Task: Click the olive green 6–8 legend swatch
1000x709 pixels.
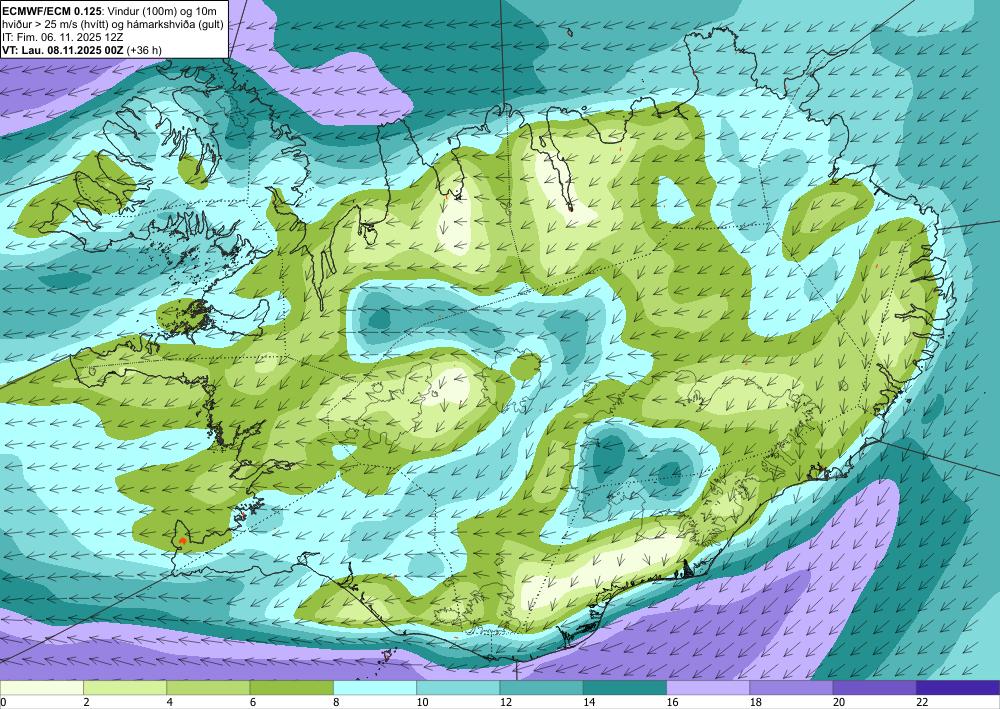Action: point(291,688)
